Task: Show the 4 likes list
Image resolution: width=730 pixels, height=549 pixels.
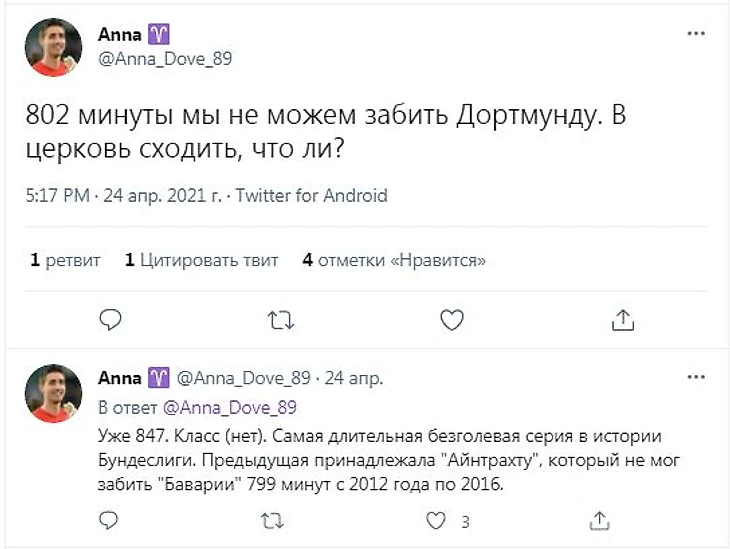Action: click(x=394, y=260)
